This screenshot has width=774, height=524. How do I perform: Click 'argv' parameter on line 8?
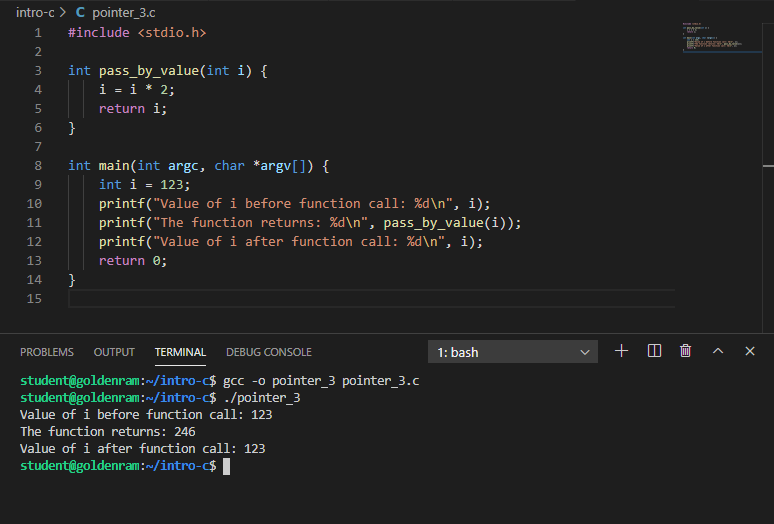[275, 166]
